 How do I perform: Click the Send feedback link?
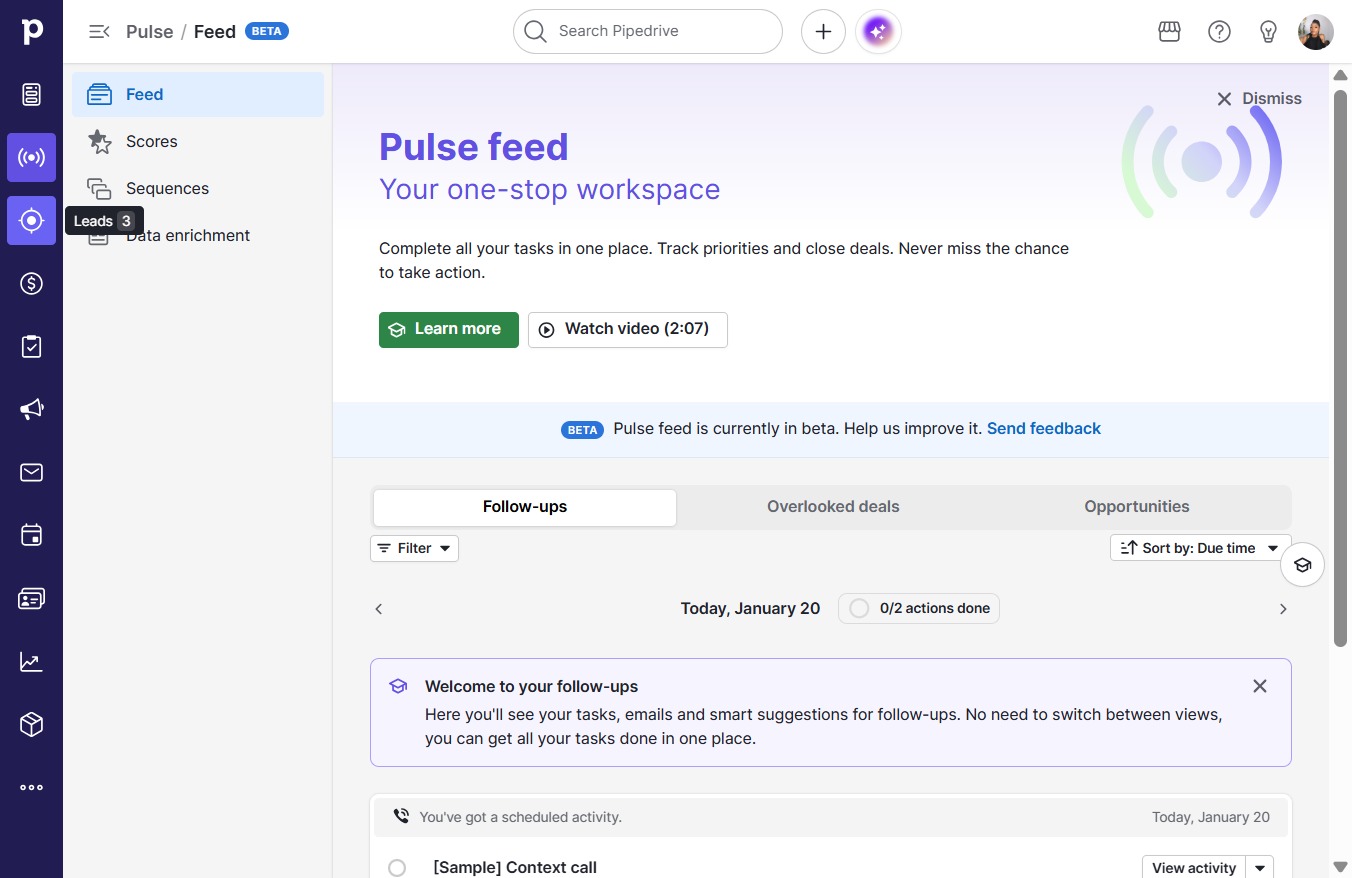coord(1044,429)
